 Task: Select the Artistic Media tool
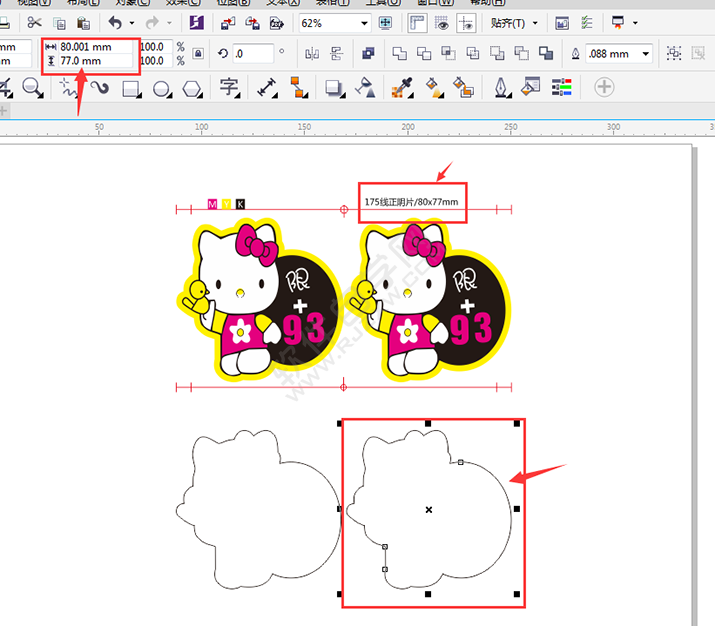[x=100, y=87]
